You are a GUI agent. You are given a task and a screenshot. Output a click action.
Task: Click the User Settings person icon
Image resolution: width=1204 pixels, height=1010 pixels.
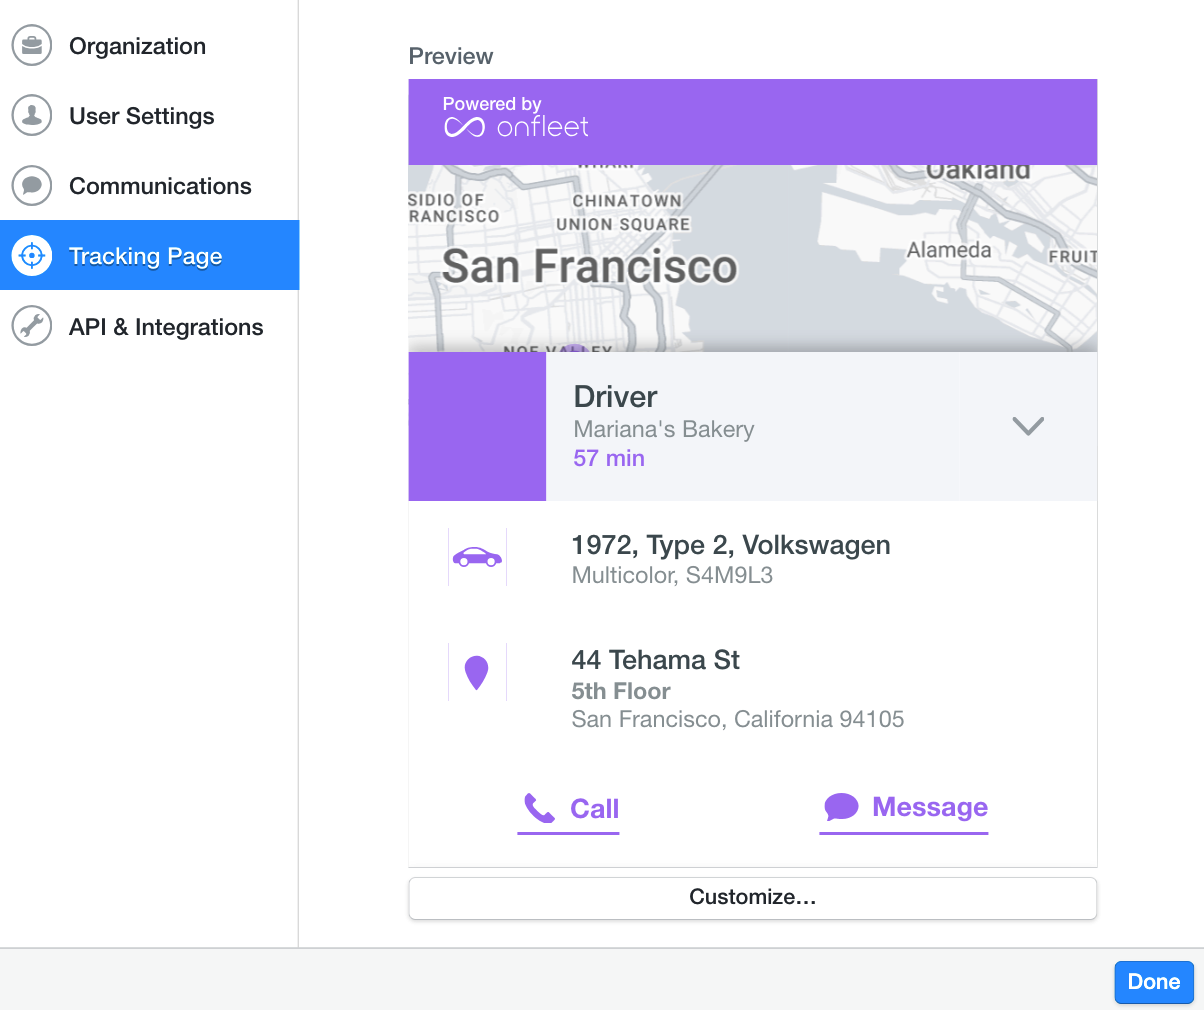pos(32,116)
